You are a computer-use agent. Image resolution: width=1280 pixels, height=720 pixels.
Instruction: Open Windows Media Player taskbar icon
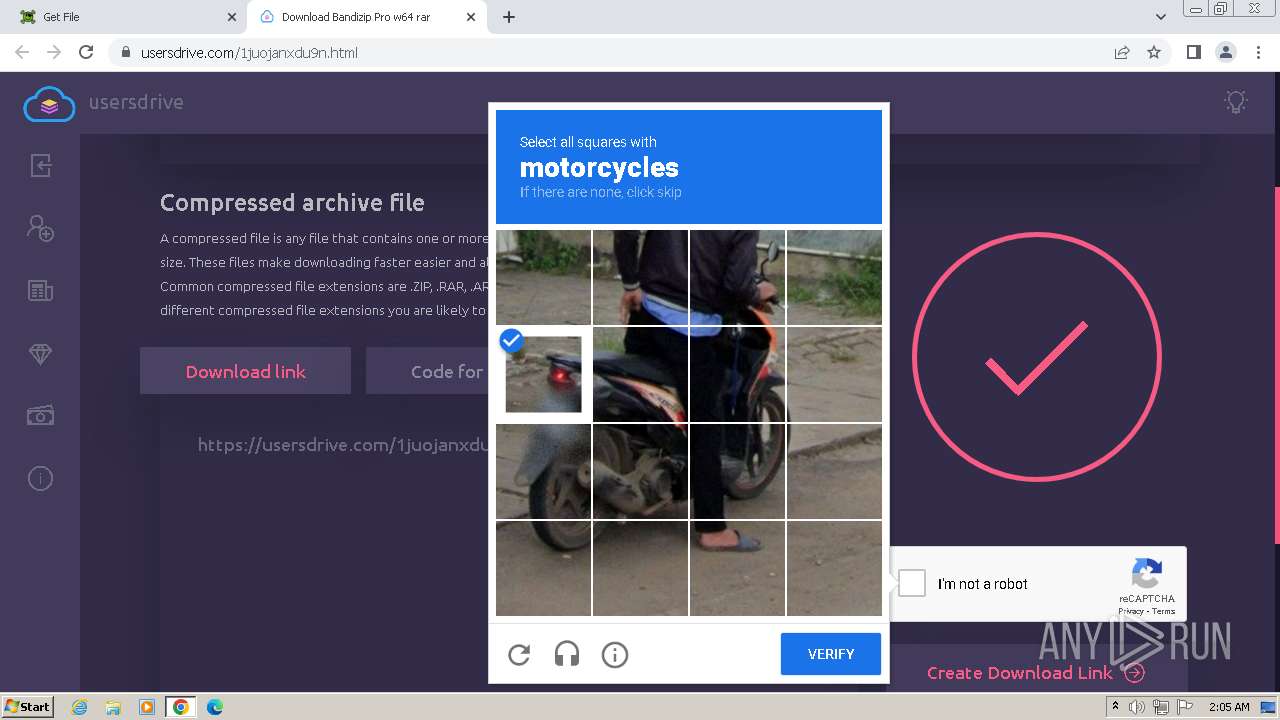pos(147,707)
